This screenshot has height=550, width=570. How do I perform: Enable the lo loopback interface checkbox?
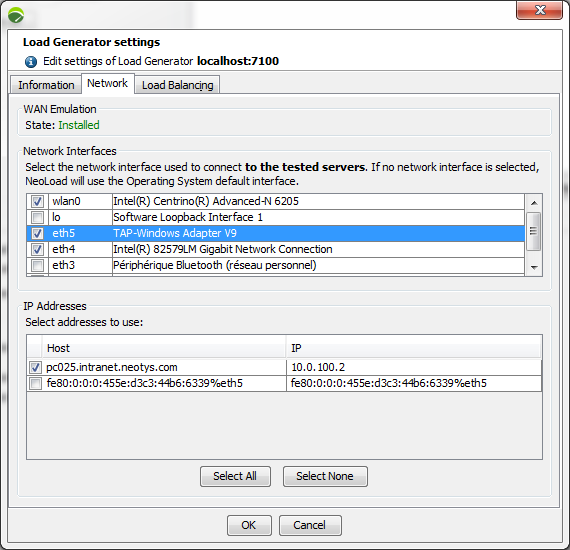37,217
